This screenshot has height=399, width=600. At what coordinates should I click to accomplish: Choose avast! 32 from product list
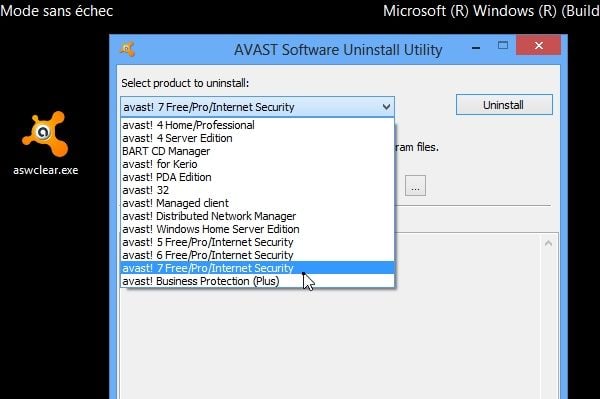click(257, 190)
